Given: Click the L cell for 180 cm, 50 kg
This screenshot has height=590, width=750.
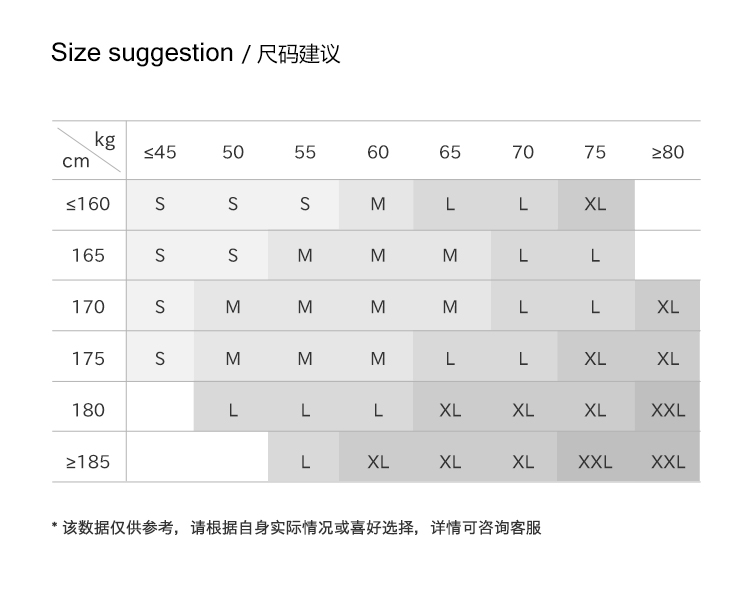Looking at the screenshot, I should 233,410.
